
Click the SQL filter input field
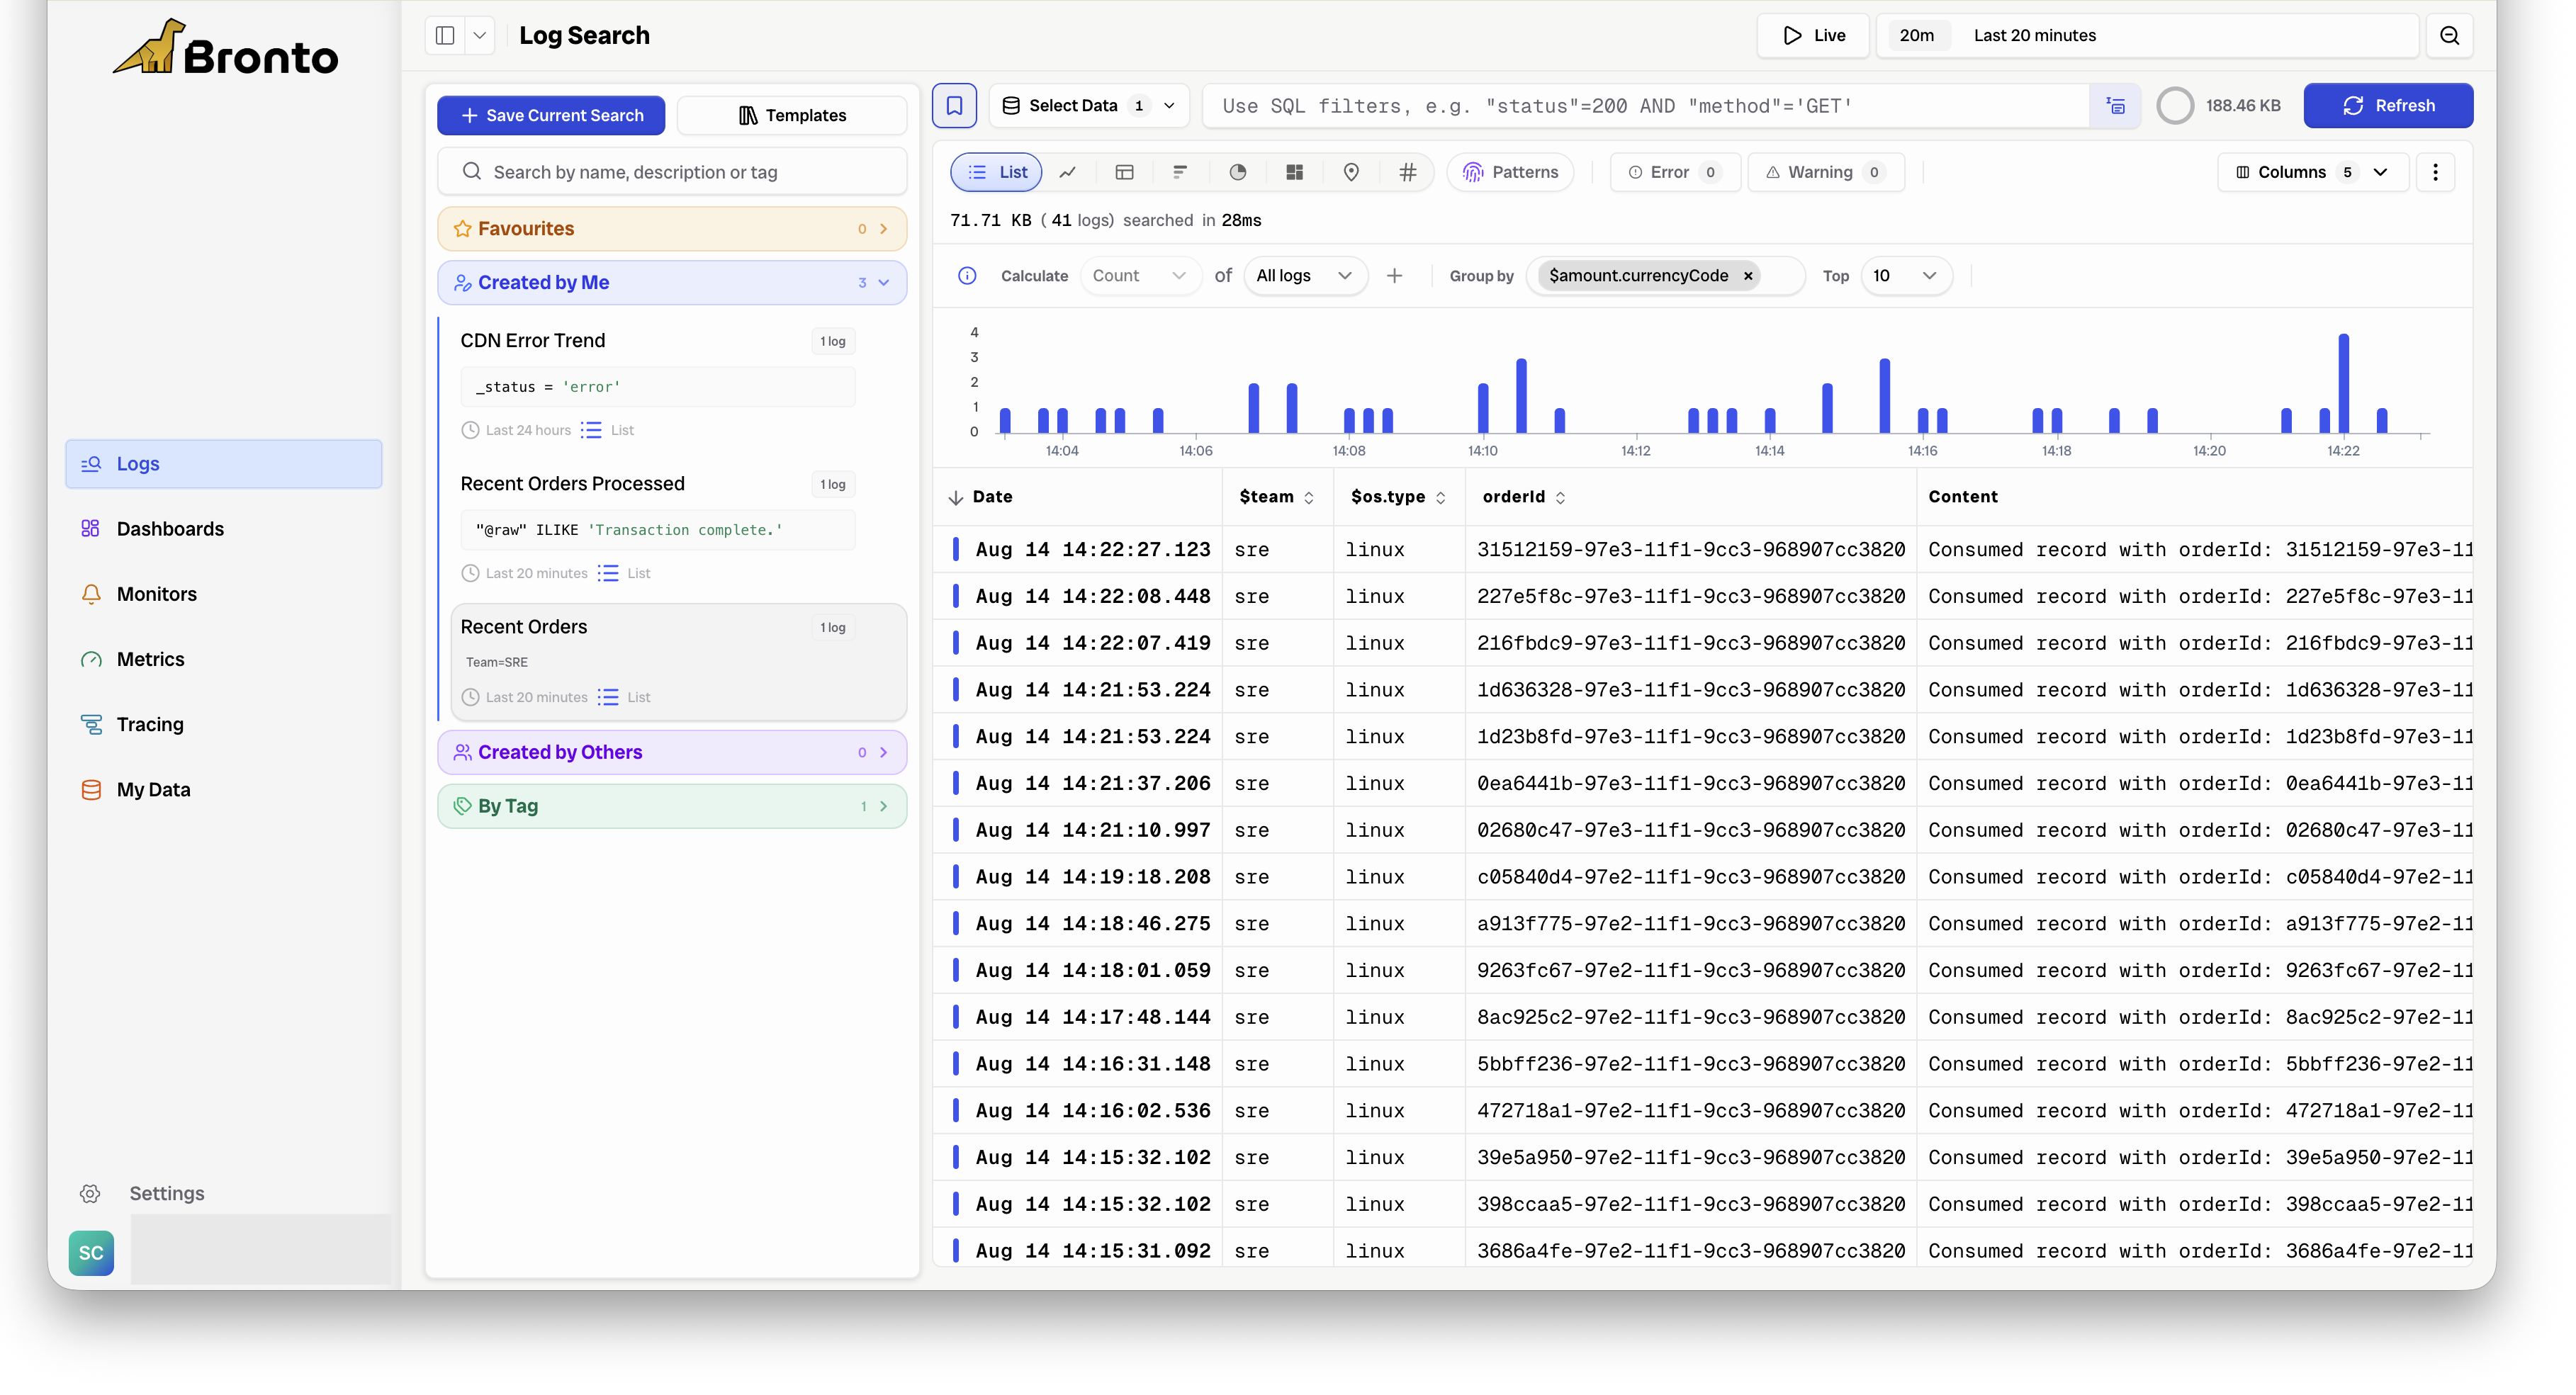[1645, 106]
